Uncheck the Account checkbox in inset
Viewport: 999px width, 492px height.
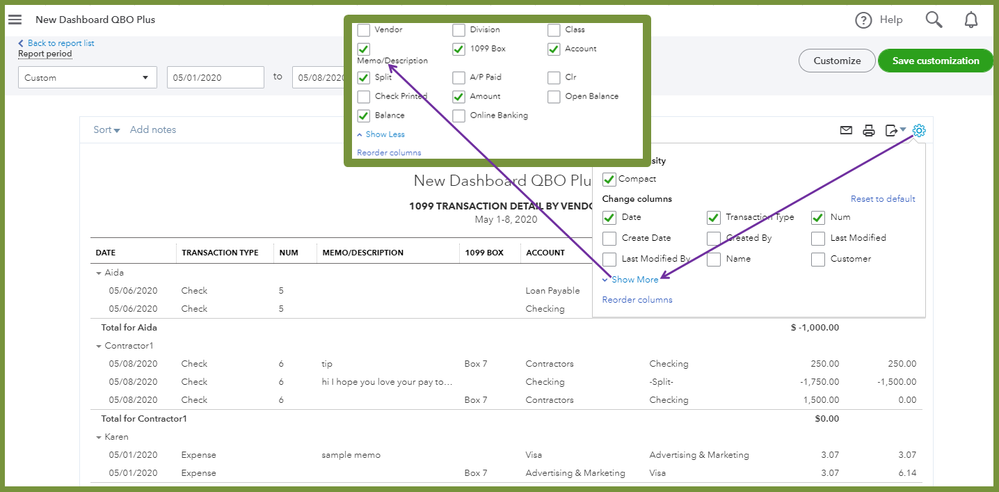point(554,49)
